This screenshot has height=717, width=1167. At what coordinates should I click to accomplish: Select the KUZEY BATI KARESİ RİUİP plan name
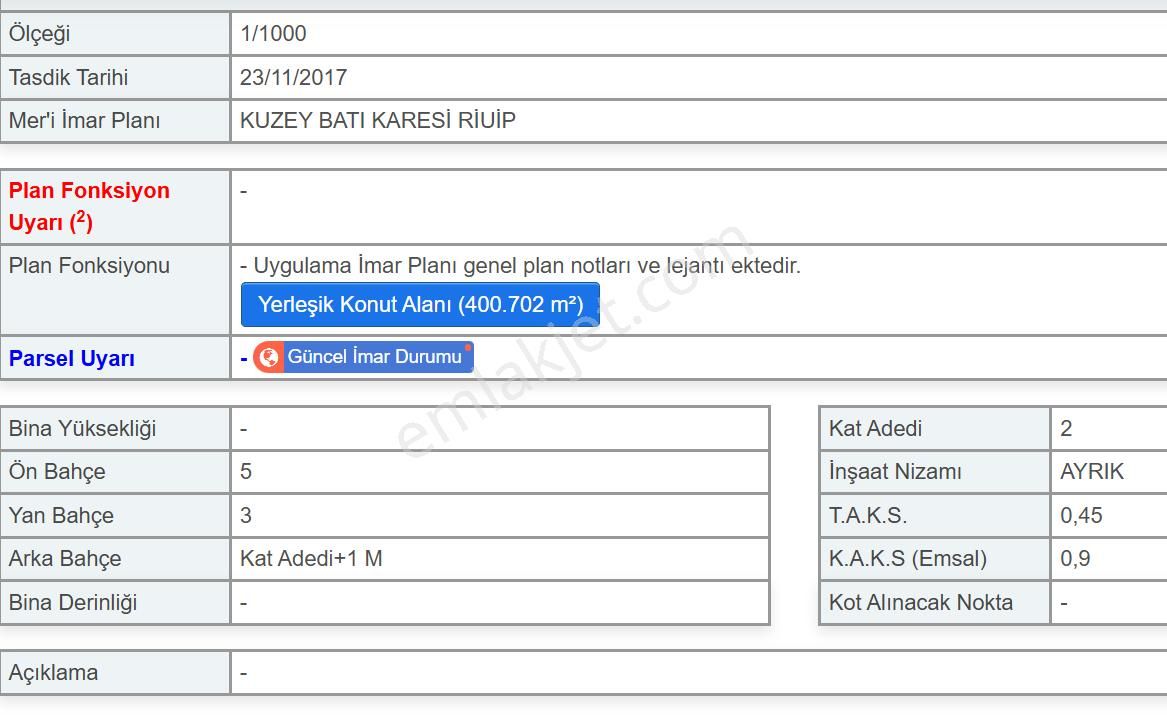click(x=375, y=120)
